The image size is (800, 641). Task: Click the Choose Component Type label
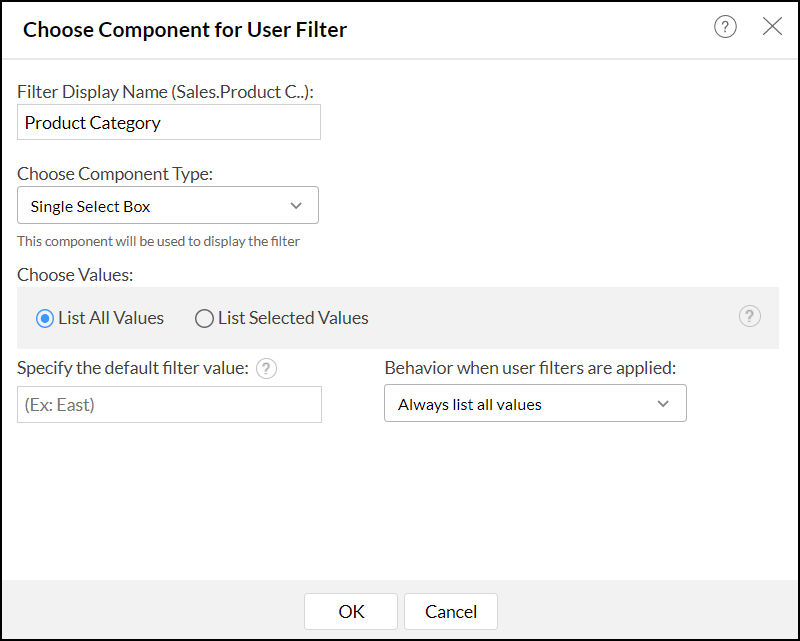click(115, 173)
